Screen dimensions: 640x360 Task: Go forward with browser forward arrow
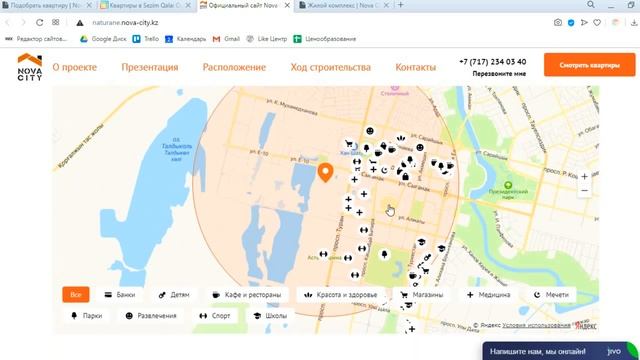click(x=23, y=22)
